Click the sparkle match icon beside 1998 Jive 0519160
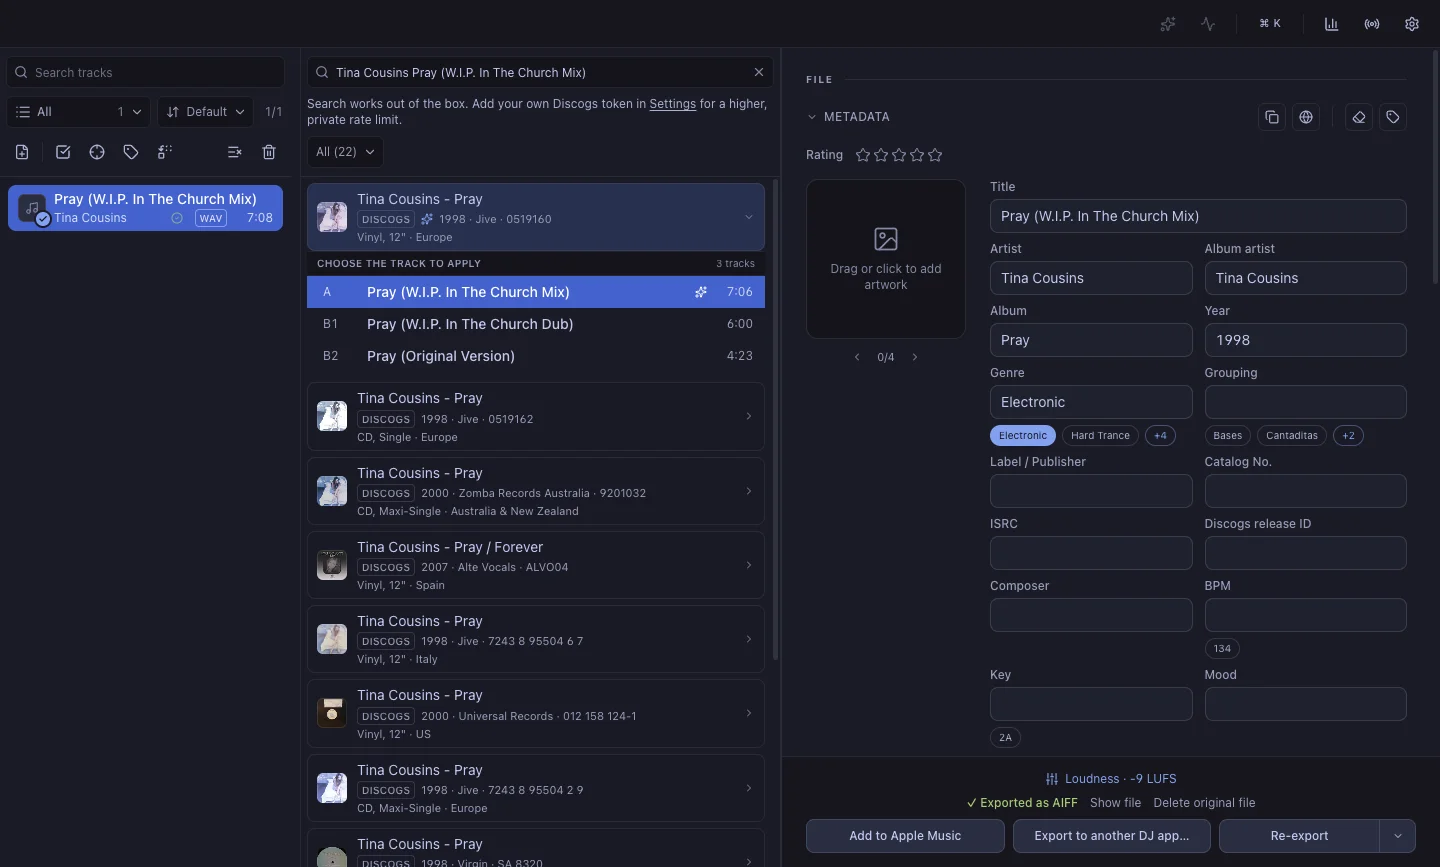 [x=427, y=219]
